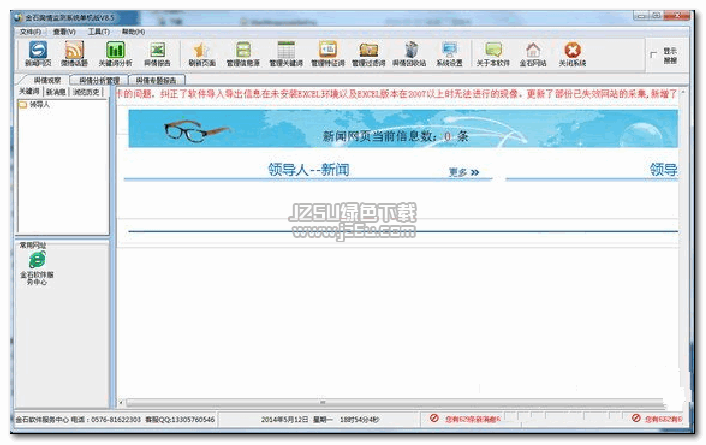Screen dimensions: 706x445
Task: Open the 微博话题 RSS weibo toolbar icon
Action: (74, 53)
